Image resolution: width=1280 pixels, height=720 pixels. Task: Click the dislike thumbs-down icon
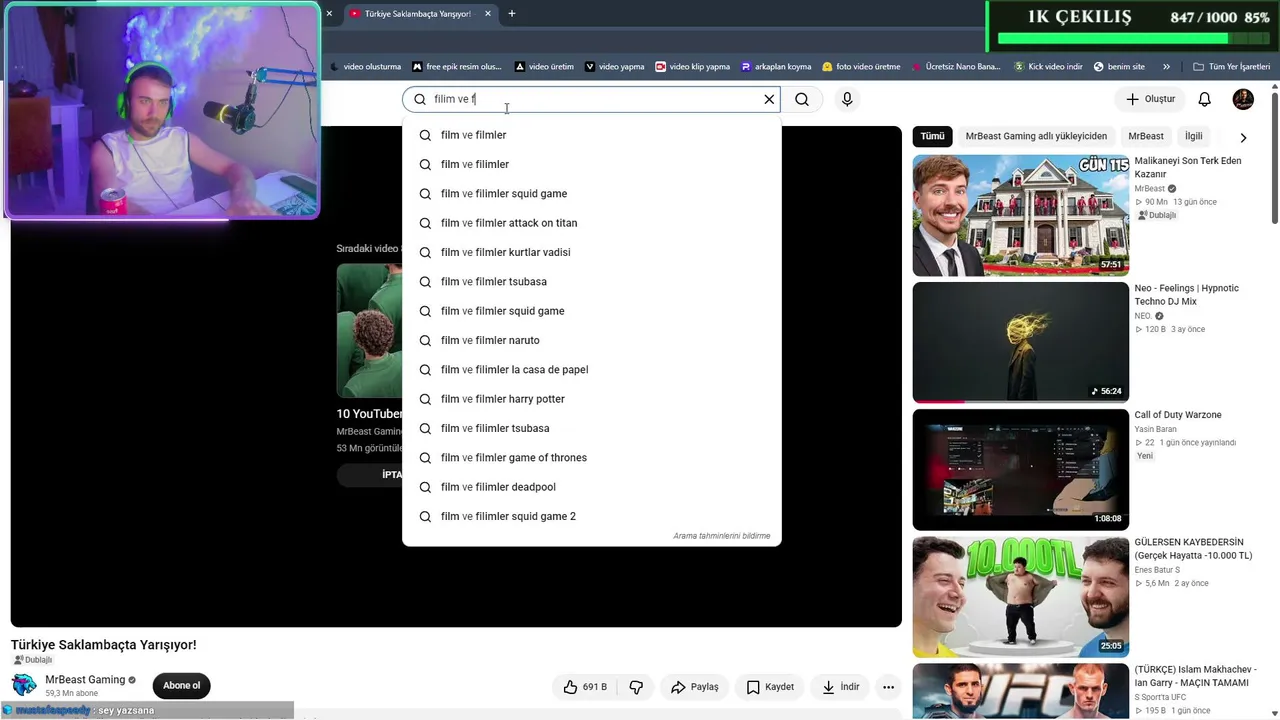(x=636, y=687)
